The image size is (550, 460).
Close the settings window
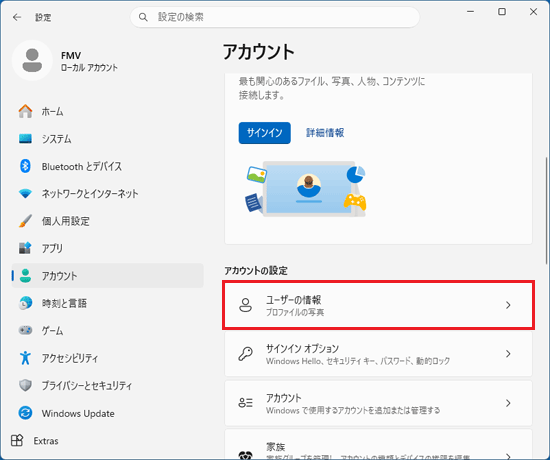[x=533, y=12]
